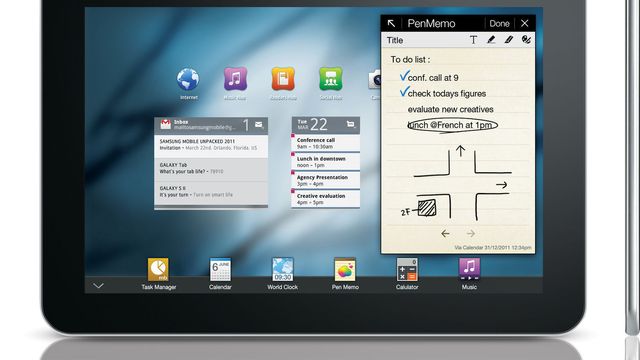Viewport: 640px width, 360px height.
Task: Go to next memo page arrow
Action: pyautogui.click(x=471, y=233)
